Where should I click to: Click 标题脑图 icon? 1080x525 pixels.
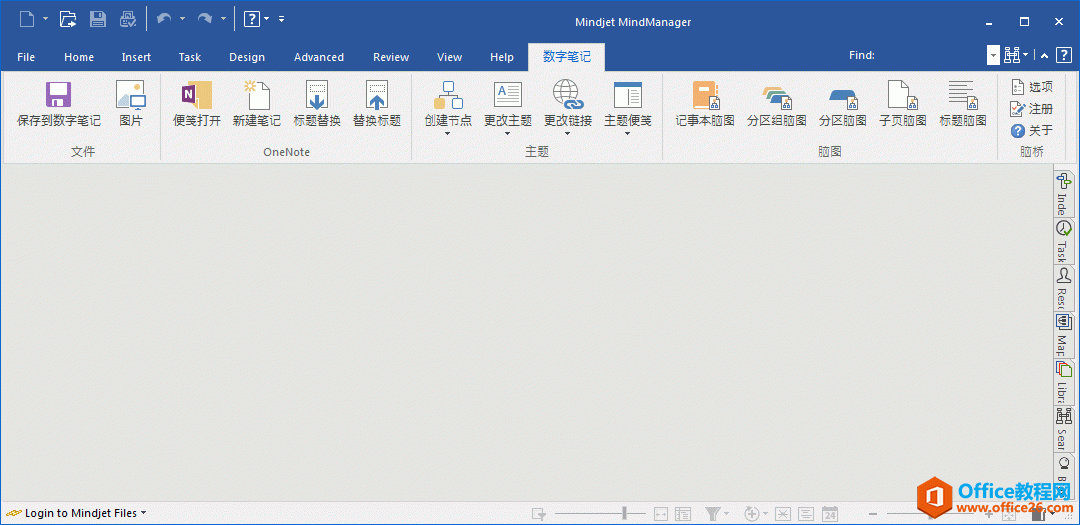click(963, 95)
